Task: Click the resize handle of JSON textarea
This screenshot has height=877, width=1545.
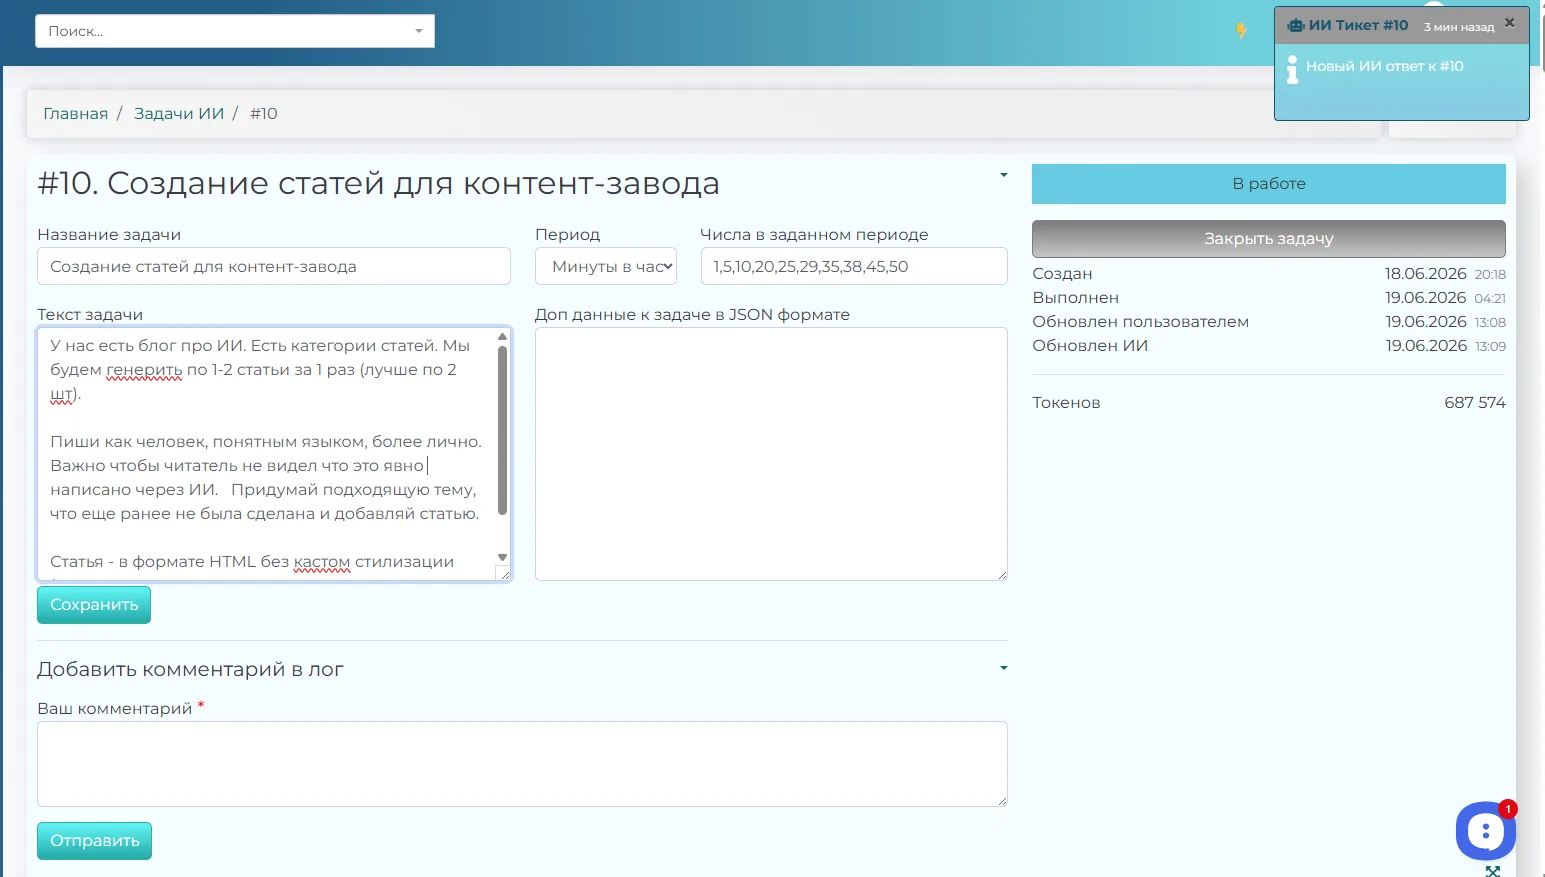Action: click(x=1002, y=575)
